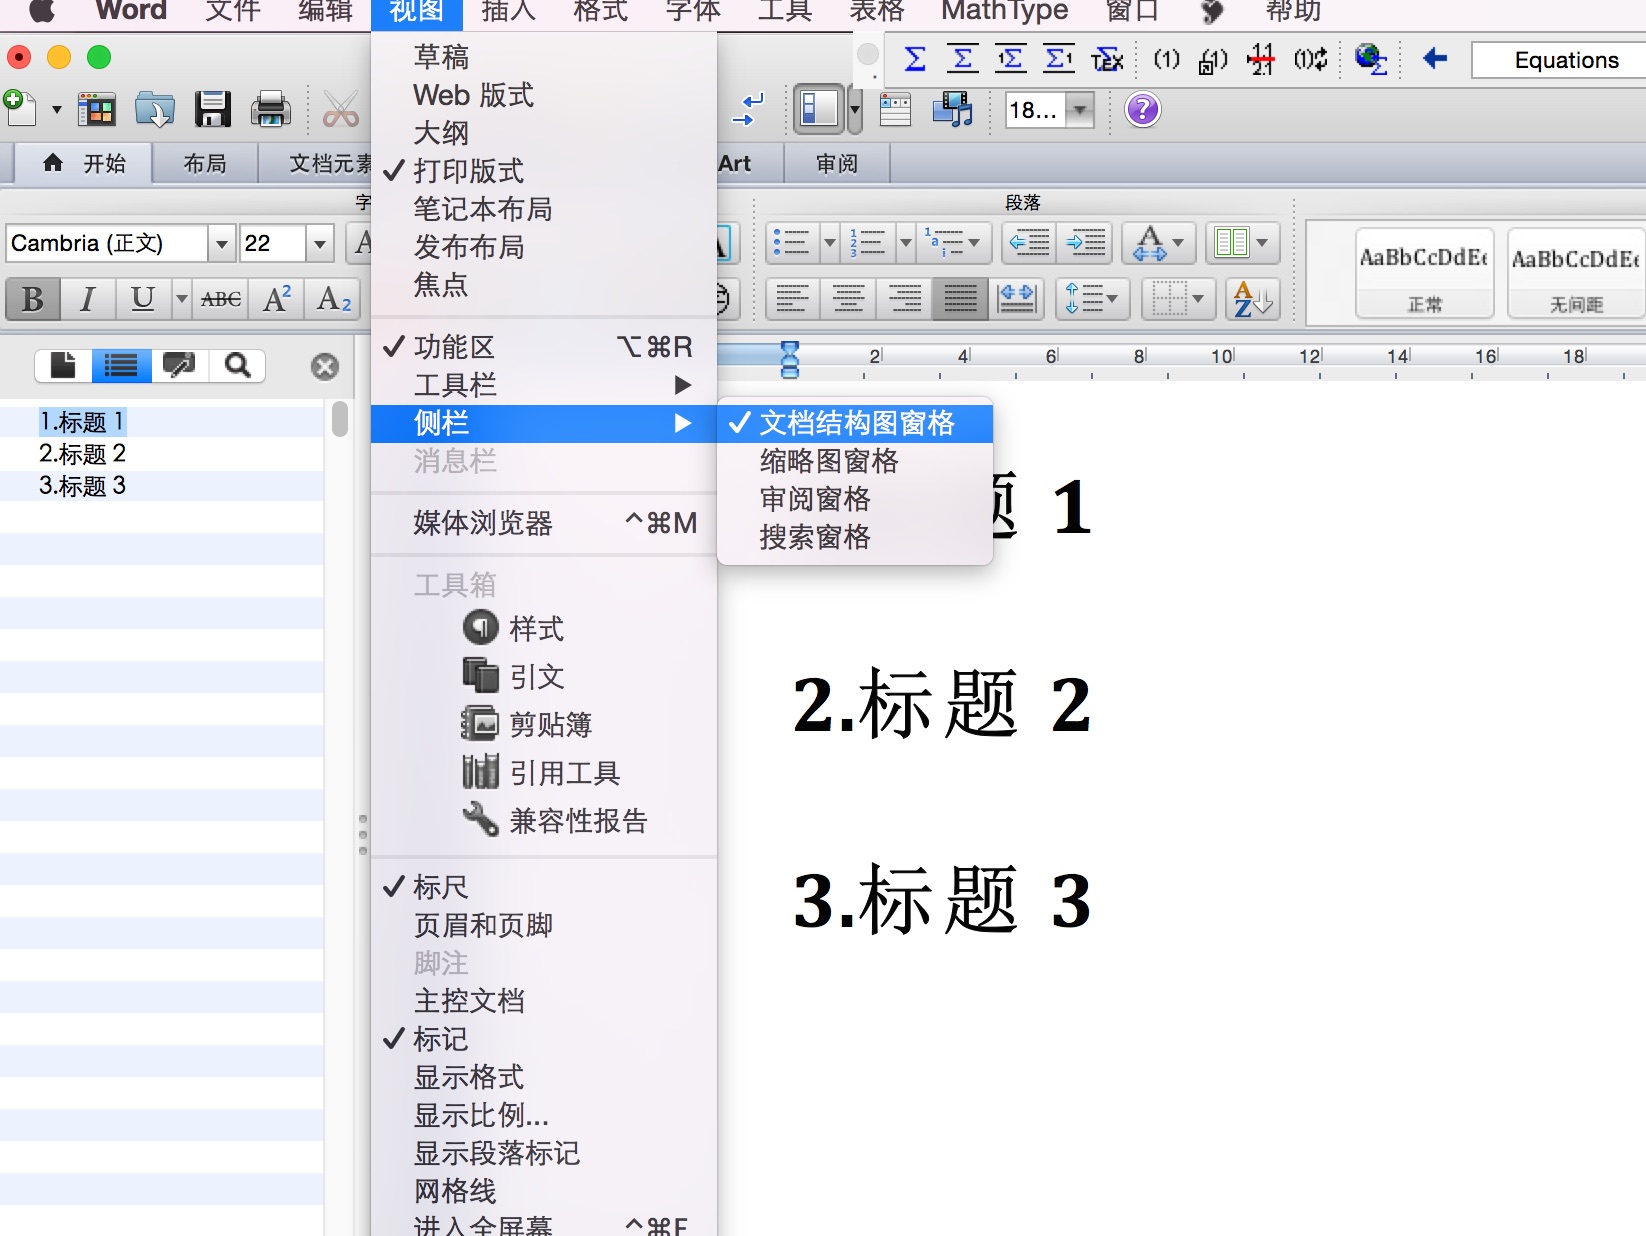Click the increase indent icon
This screenshot has width=1646, height=1236.
pyautogui.click(x=1086, y=242)
